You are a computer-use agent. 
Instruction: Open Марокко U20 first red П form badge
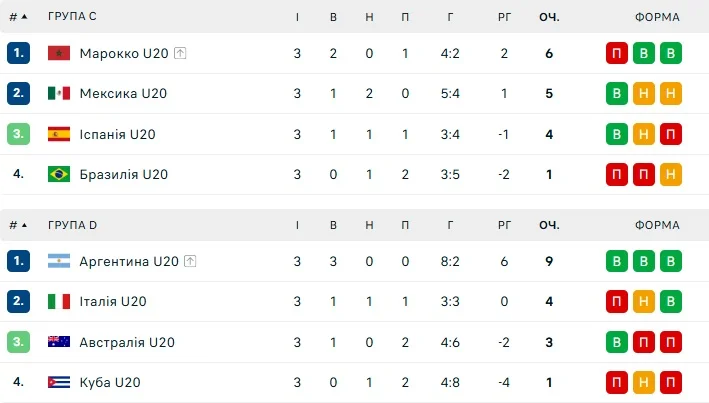(617, 53)
